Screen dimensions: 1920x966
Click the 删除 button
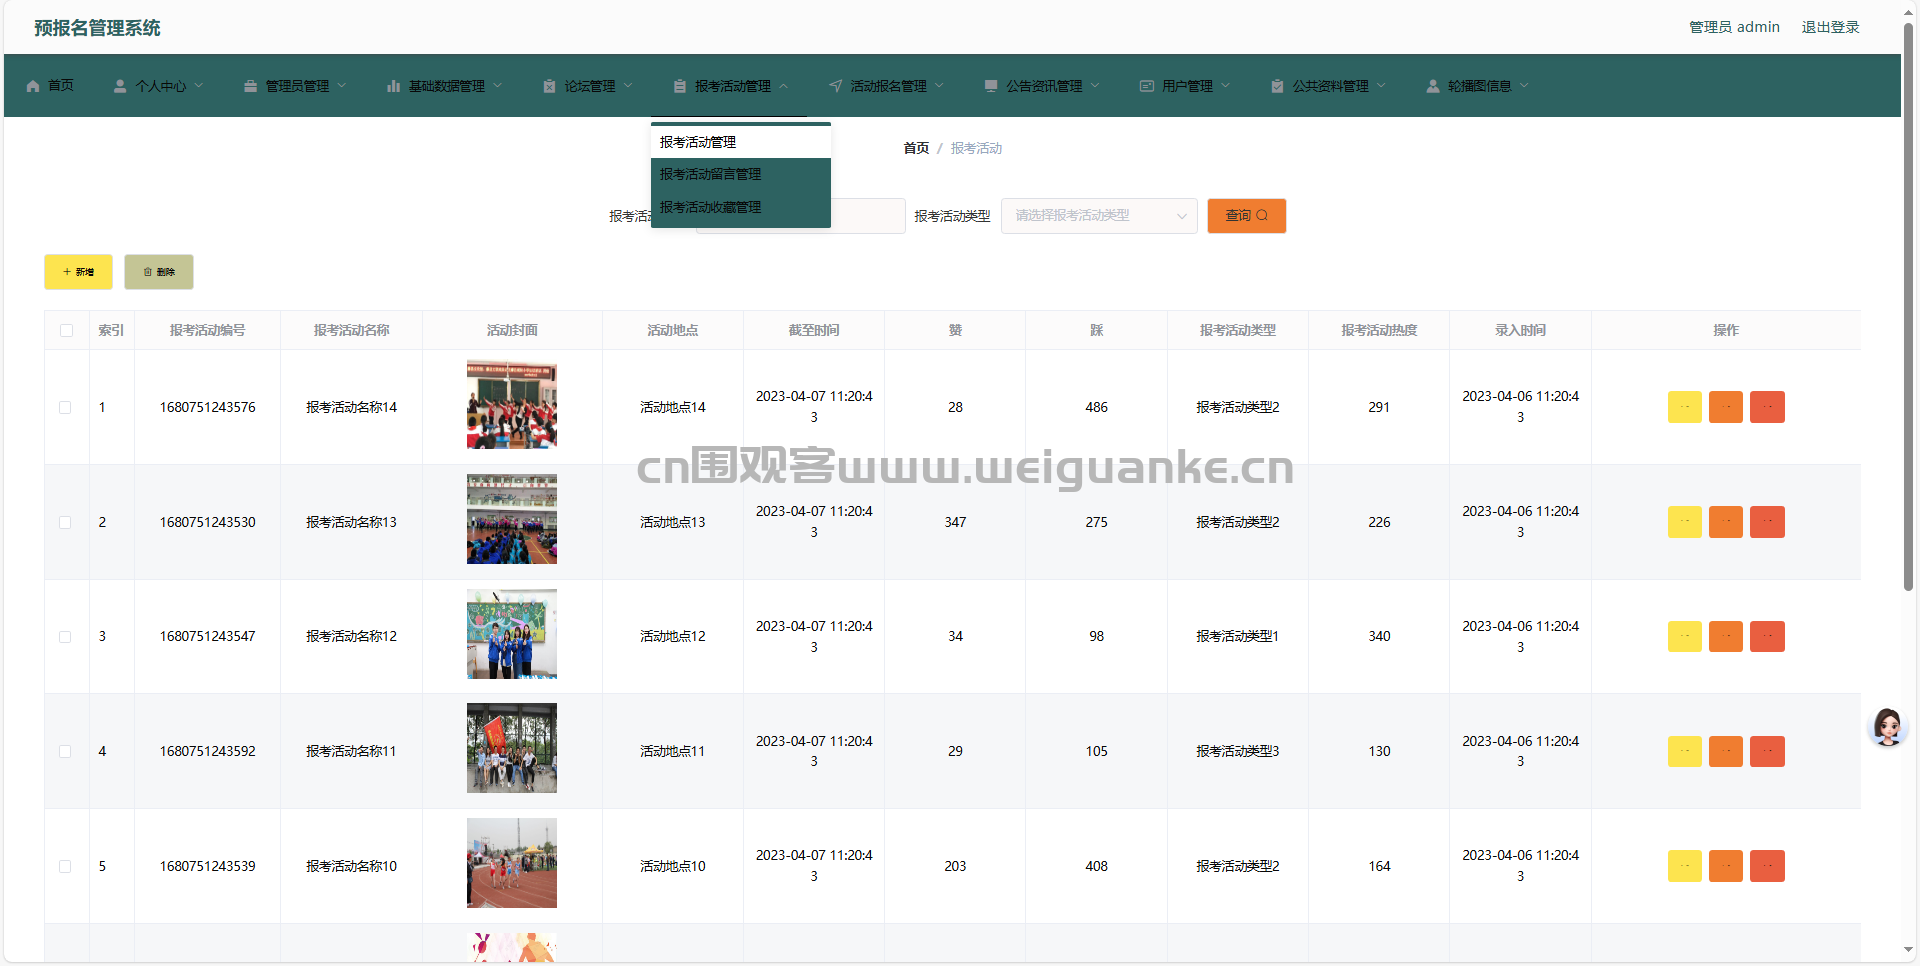pyautogui.click(x=159, y=272)
